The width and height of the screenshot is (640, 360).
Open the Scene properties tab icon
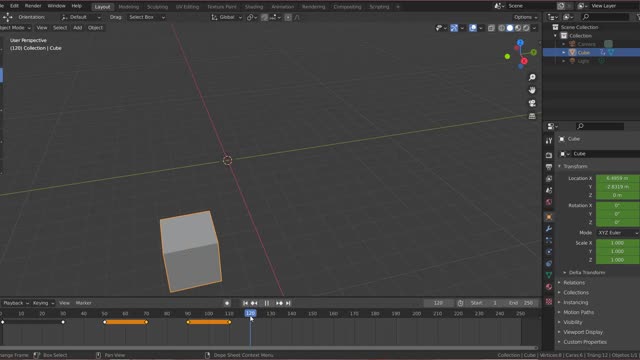click(549, 190)
